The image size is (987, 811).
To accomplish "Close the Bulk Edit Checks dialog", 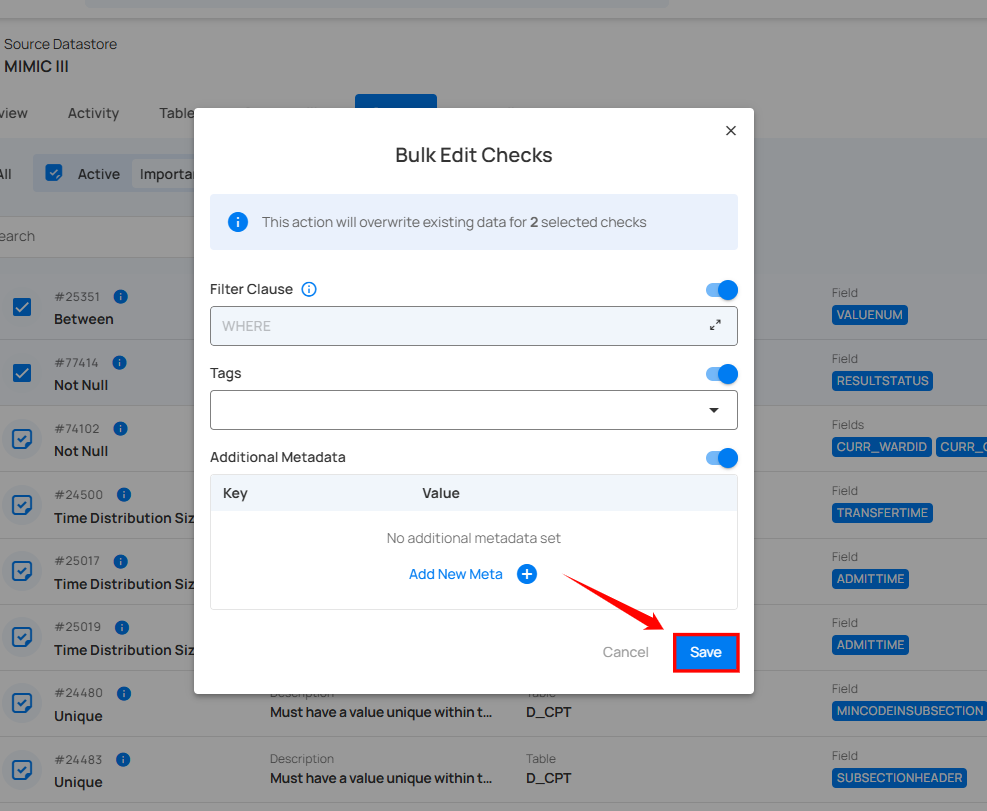I will [730, 130].
